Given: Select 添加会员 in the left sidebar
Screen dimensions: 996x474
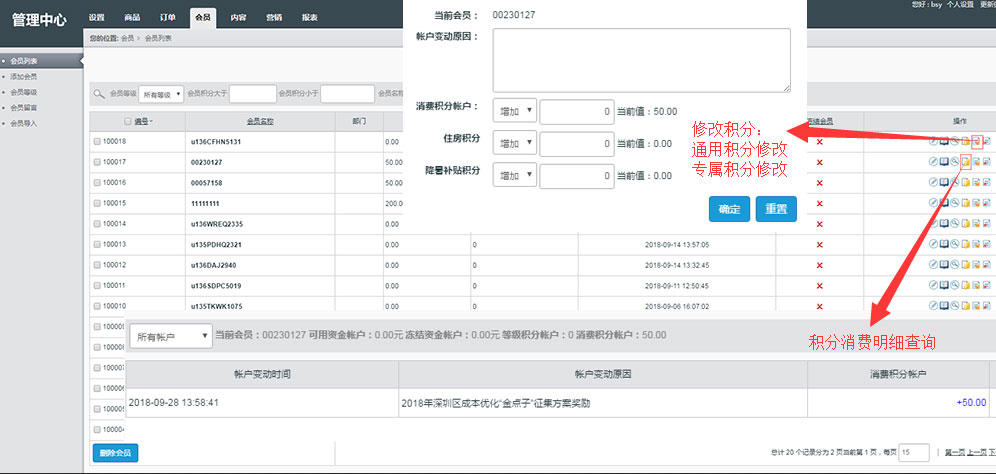Looking at the screenshot, I should point(24,76).
